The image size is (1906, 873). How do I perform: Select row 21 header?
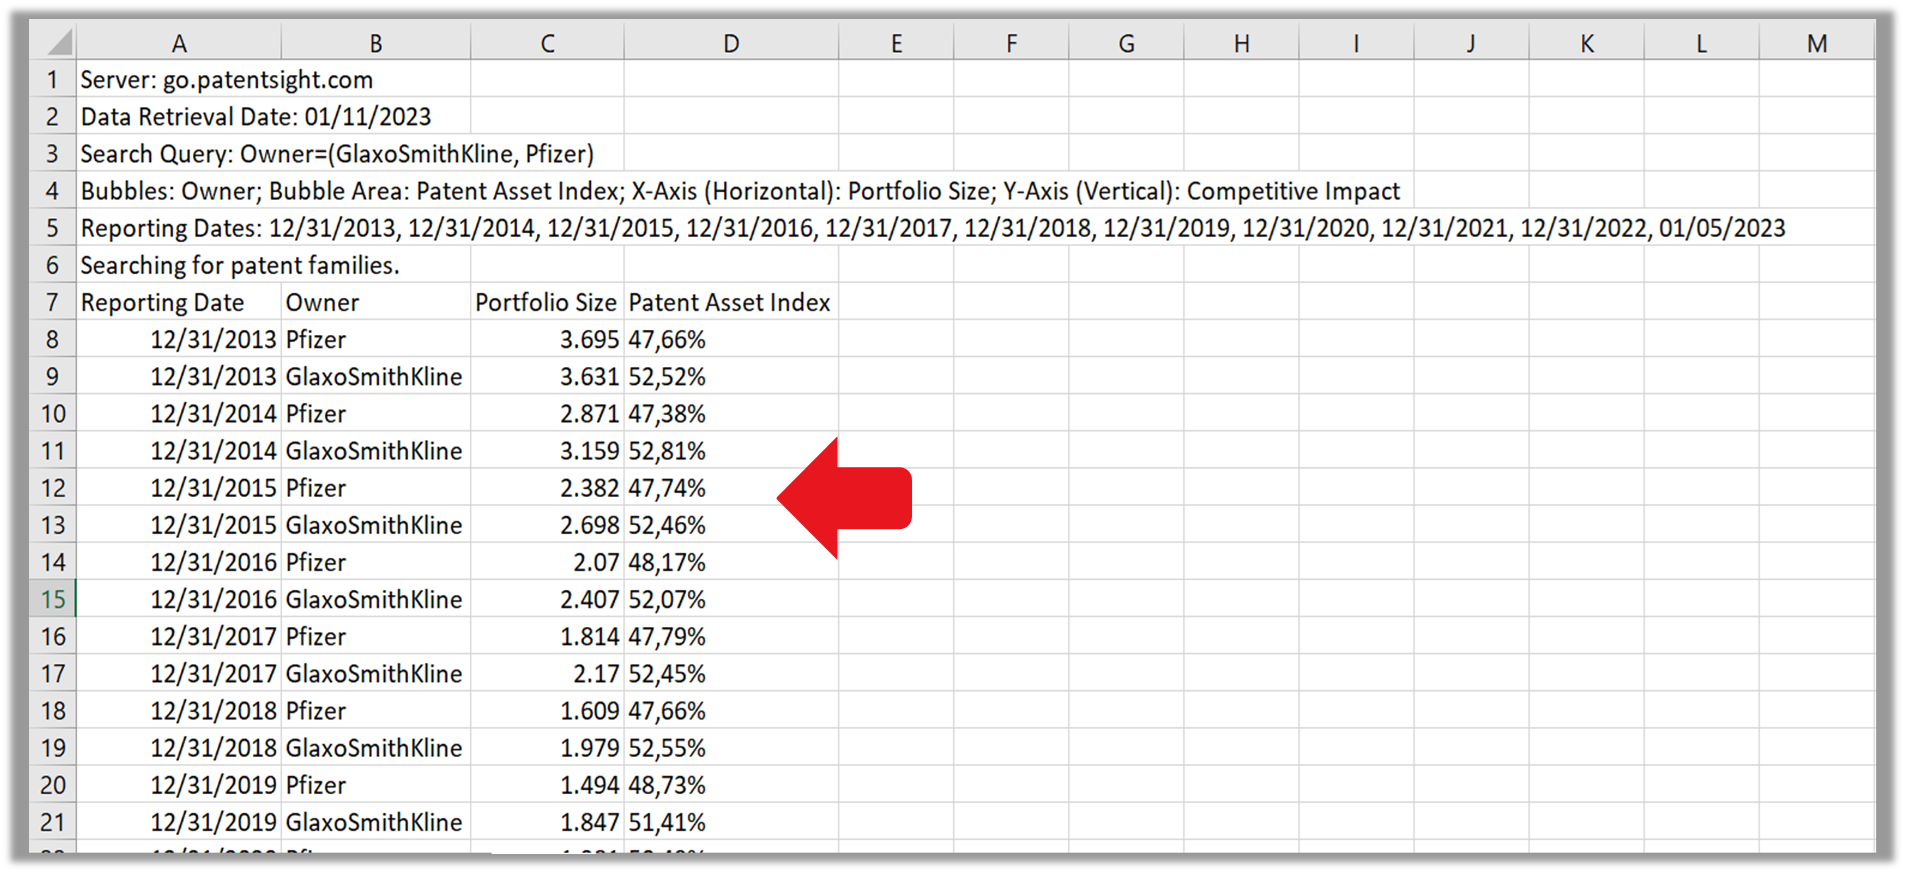53,822
